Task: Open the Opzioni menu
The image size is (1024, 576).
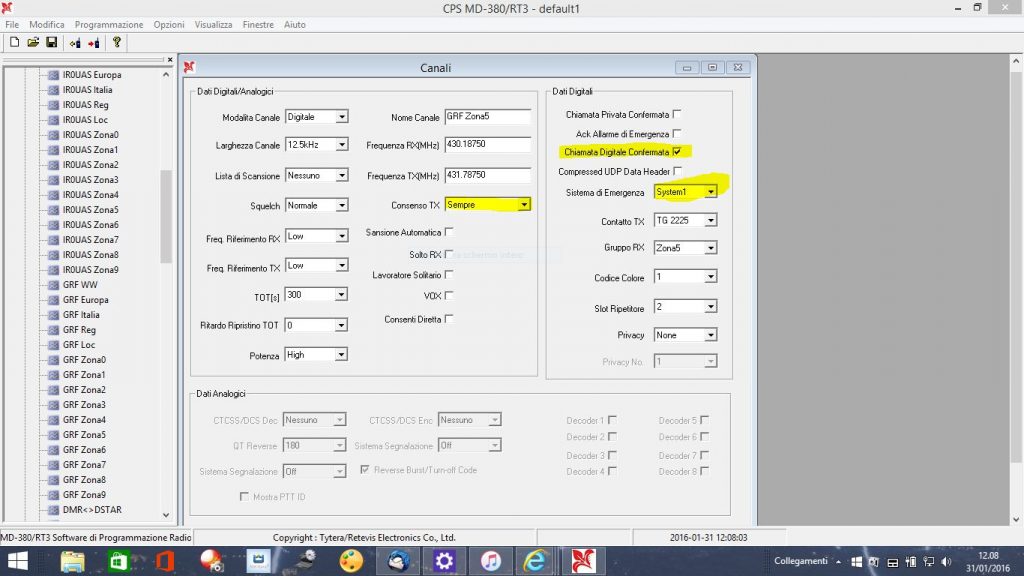Action: (168, 24)
